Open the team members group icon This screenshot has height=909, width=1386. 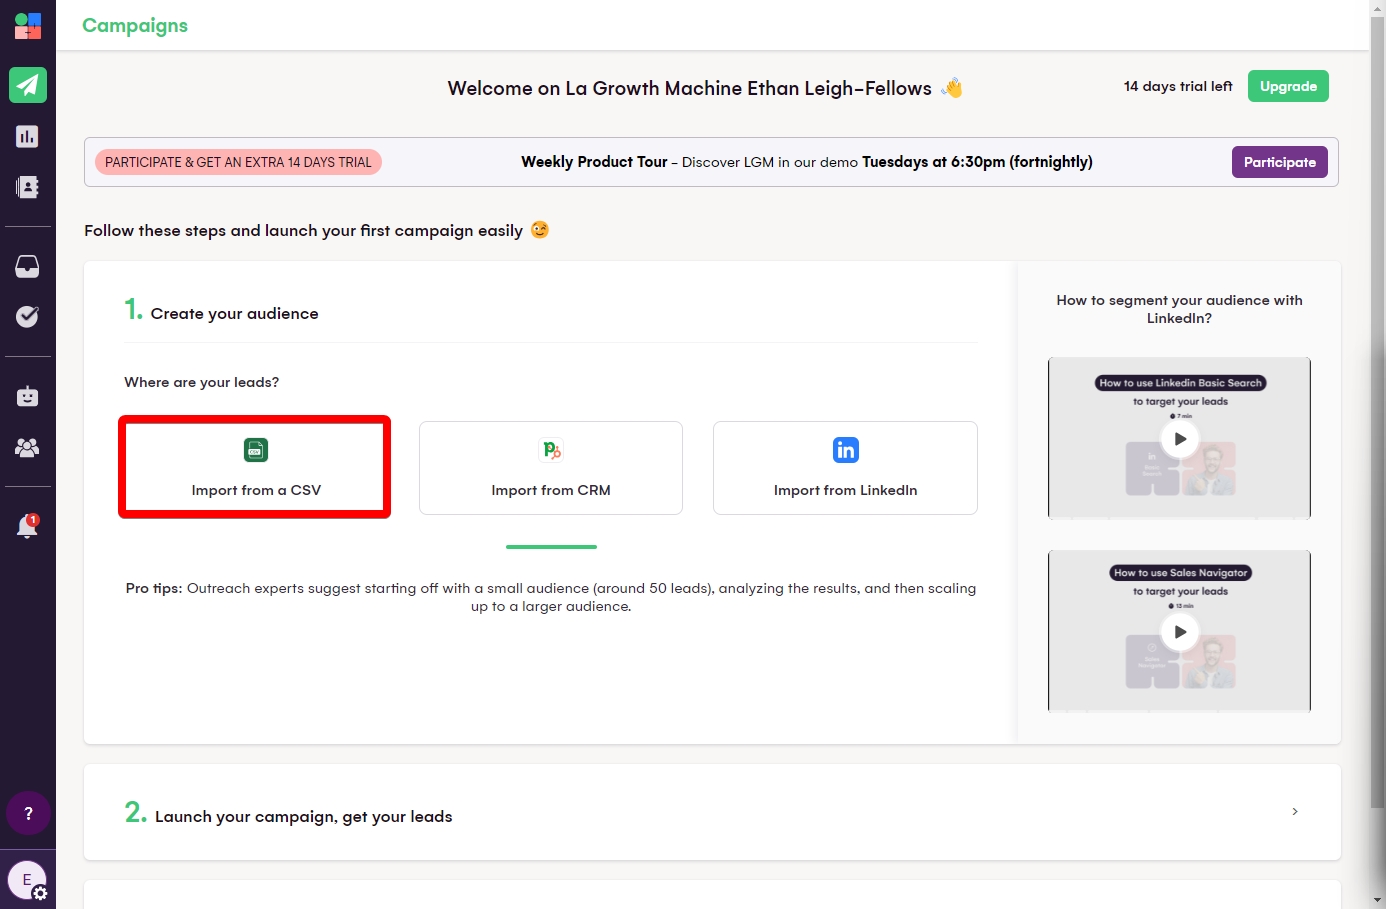pyautogui.click(x=28, y=447)
